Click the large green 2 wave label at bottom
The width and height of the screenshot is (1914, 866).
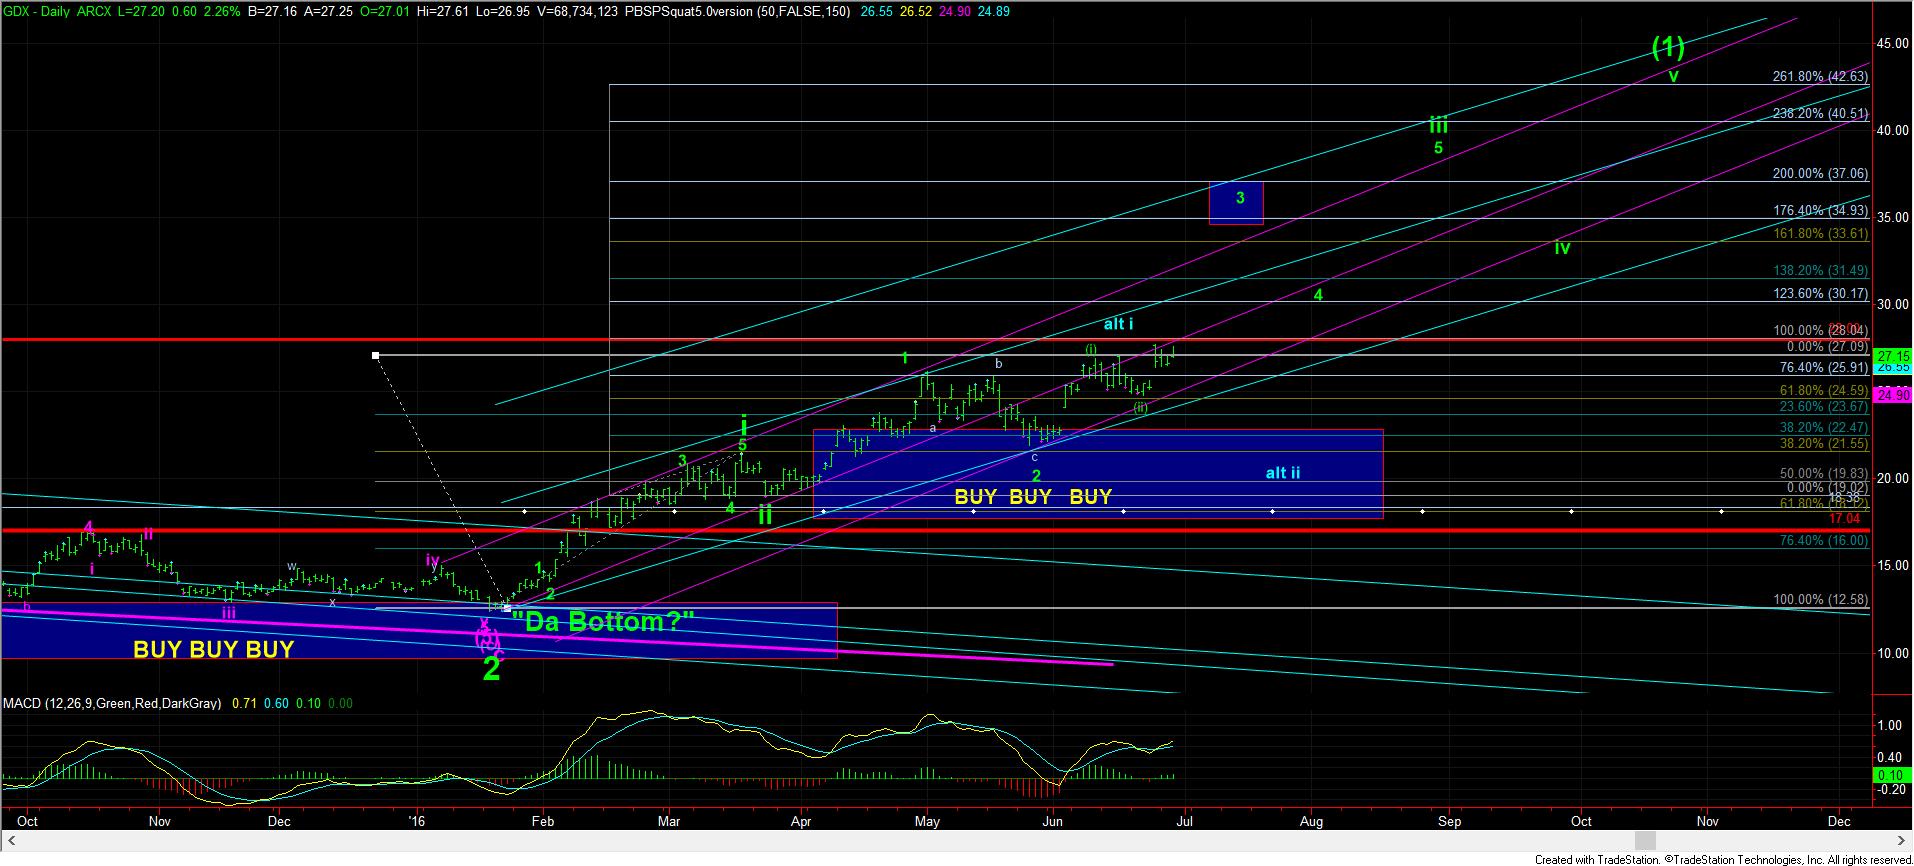click(x=491, y=670)
